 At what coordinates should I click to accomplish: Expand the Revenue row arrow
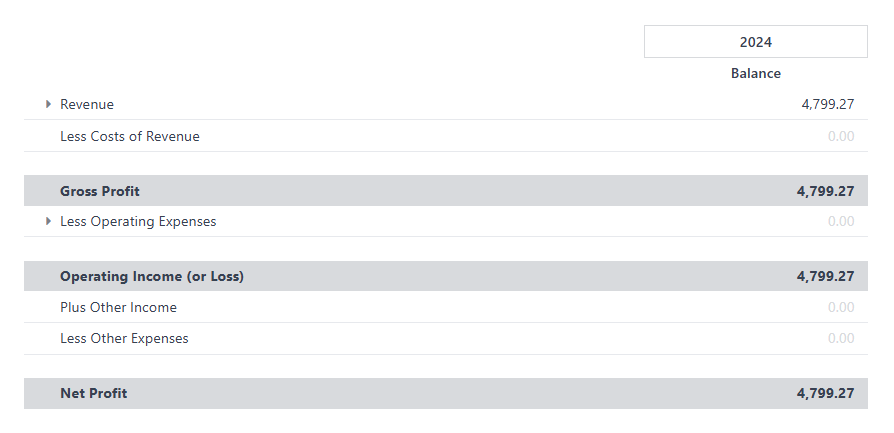click(48, 104)
